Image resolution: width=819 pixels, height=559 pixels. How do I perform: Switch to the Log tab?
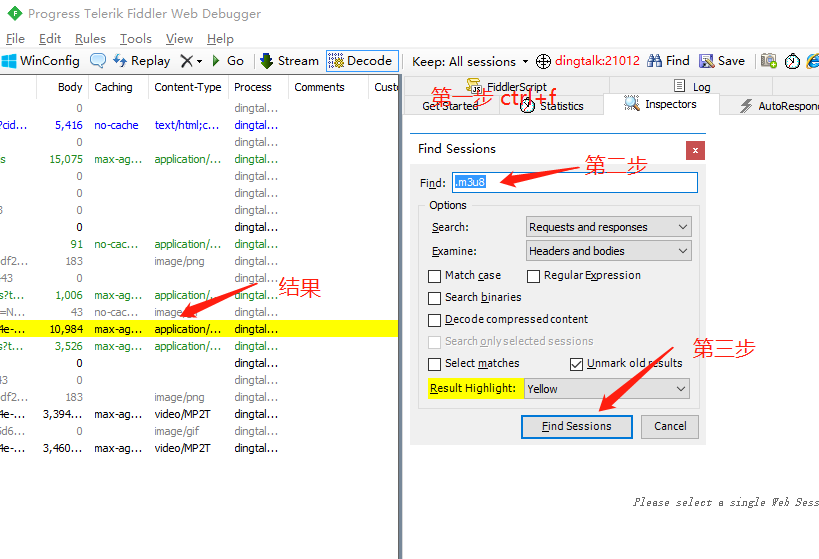coord(692,86)
